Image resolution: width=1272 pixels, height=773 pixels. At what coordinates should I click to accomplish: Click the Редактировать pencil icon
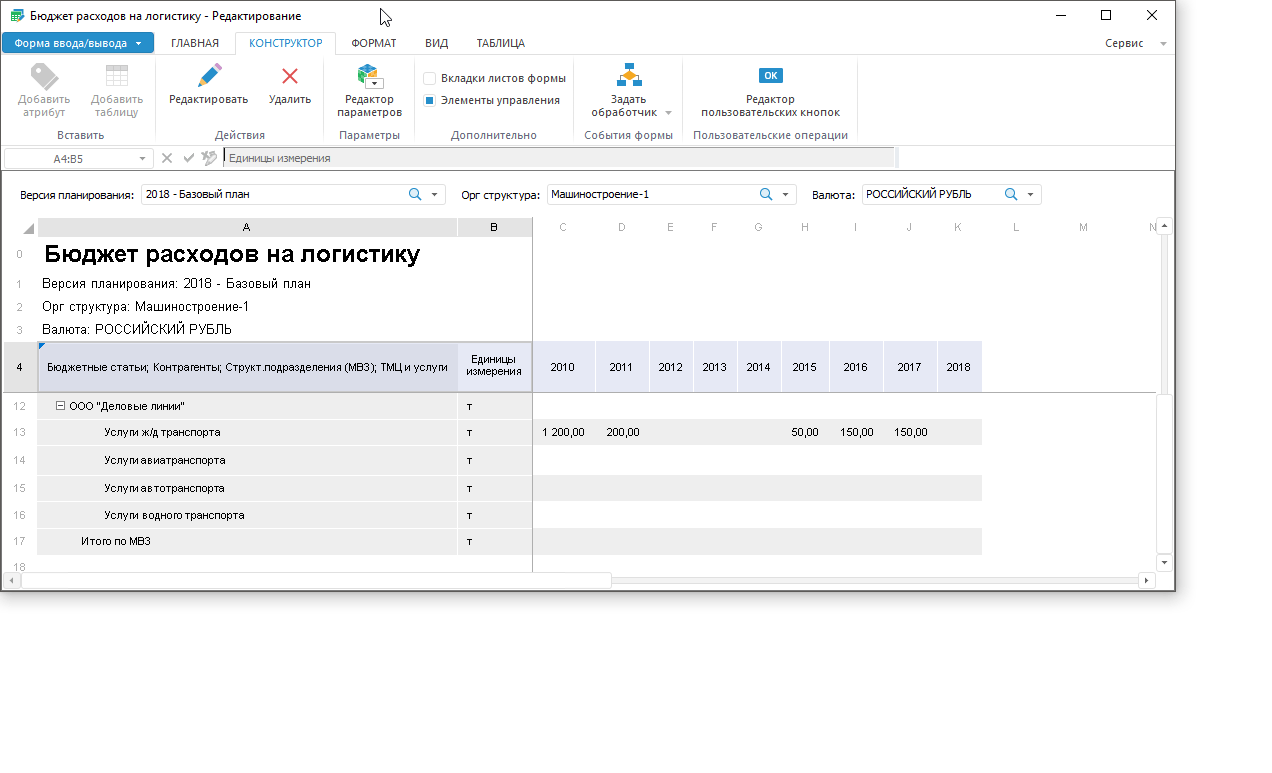pos(208,76)
